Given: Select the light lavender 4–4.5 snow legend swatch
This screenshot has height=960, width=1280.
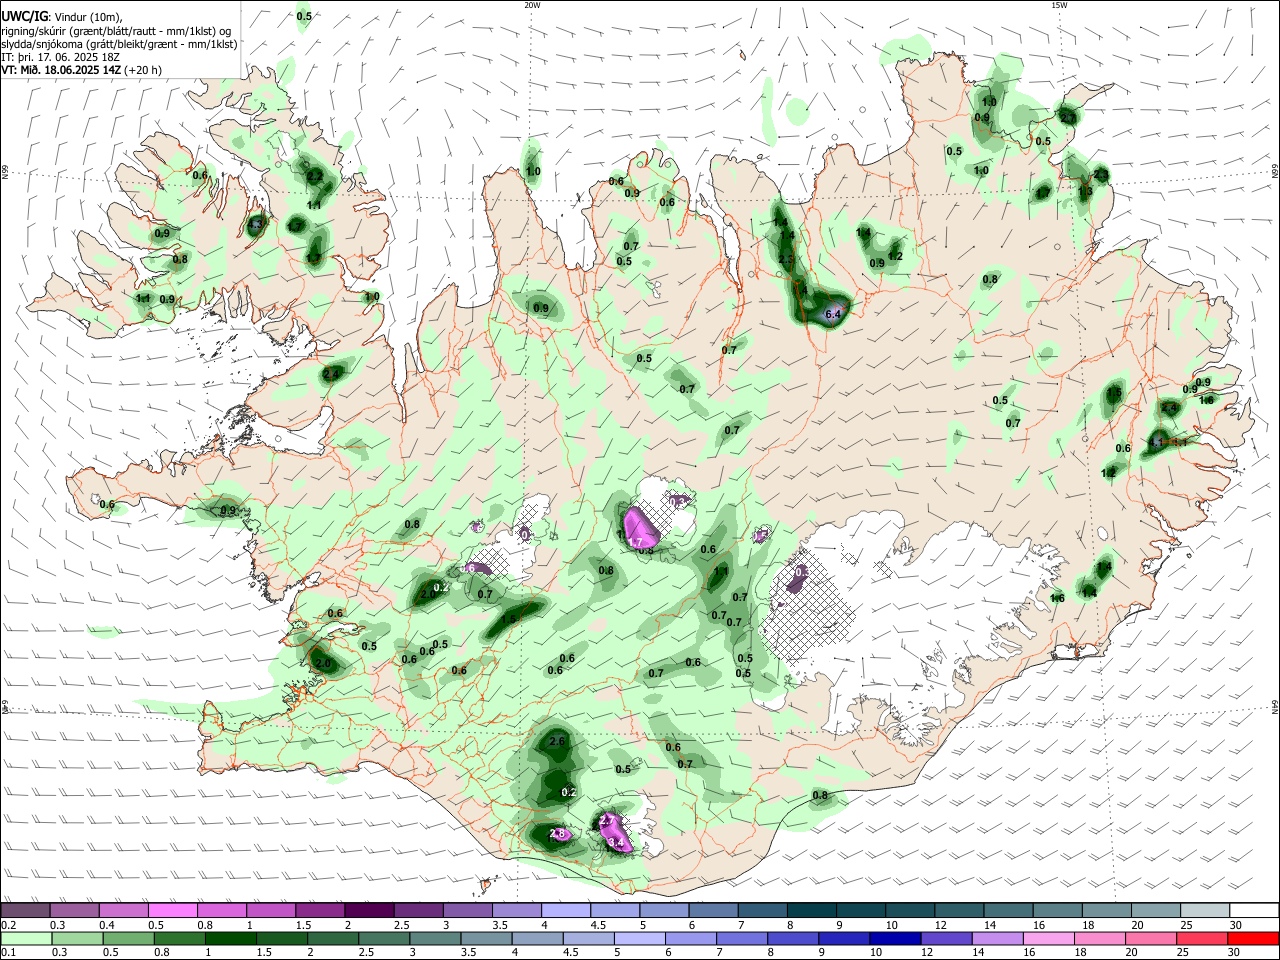Looking at the screenshot, I should click(x=565, y=910).
